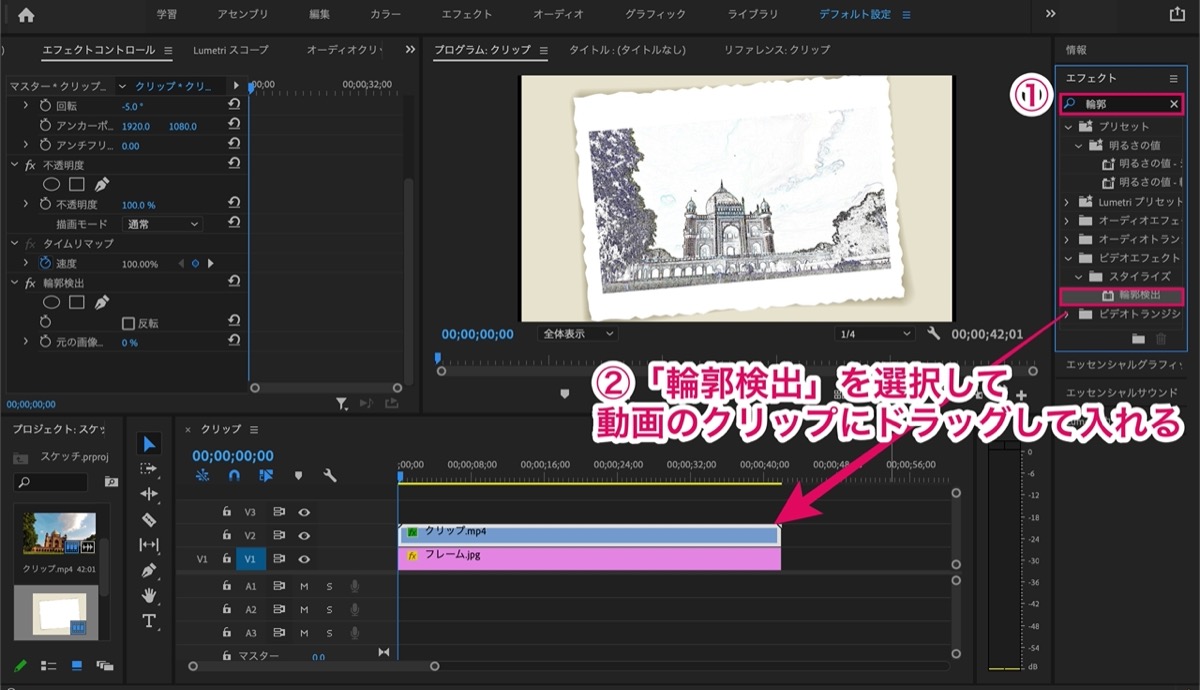This screenshot has width=1200, height=690.
Task: Open timeline display settings wrench
Action: pos(330,476)
